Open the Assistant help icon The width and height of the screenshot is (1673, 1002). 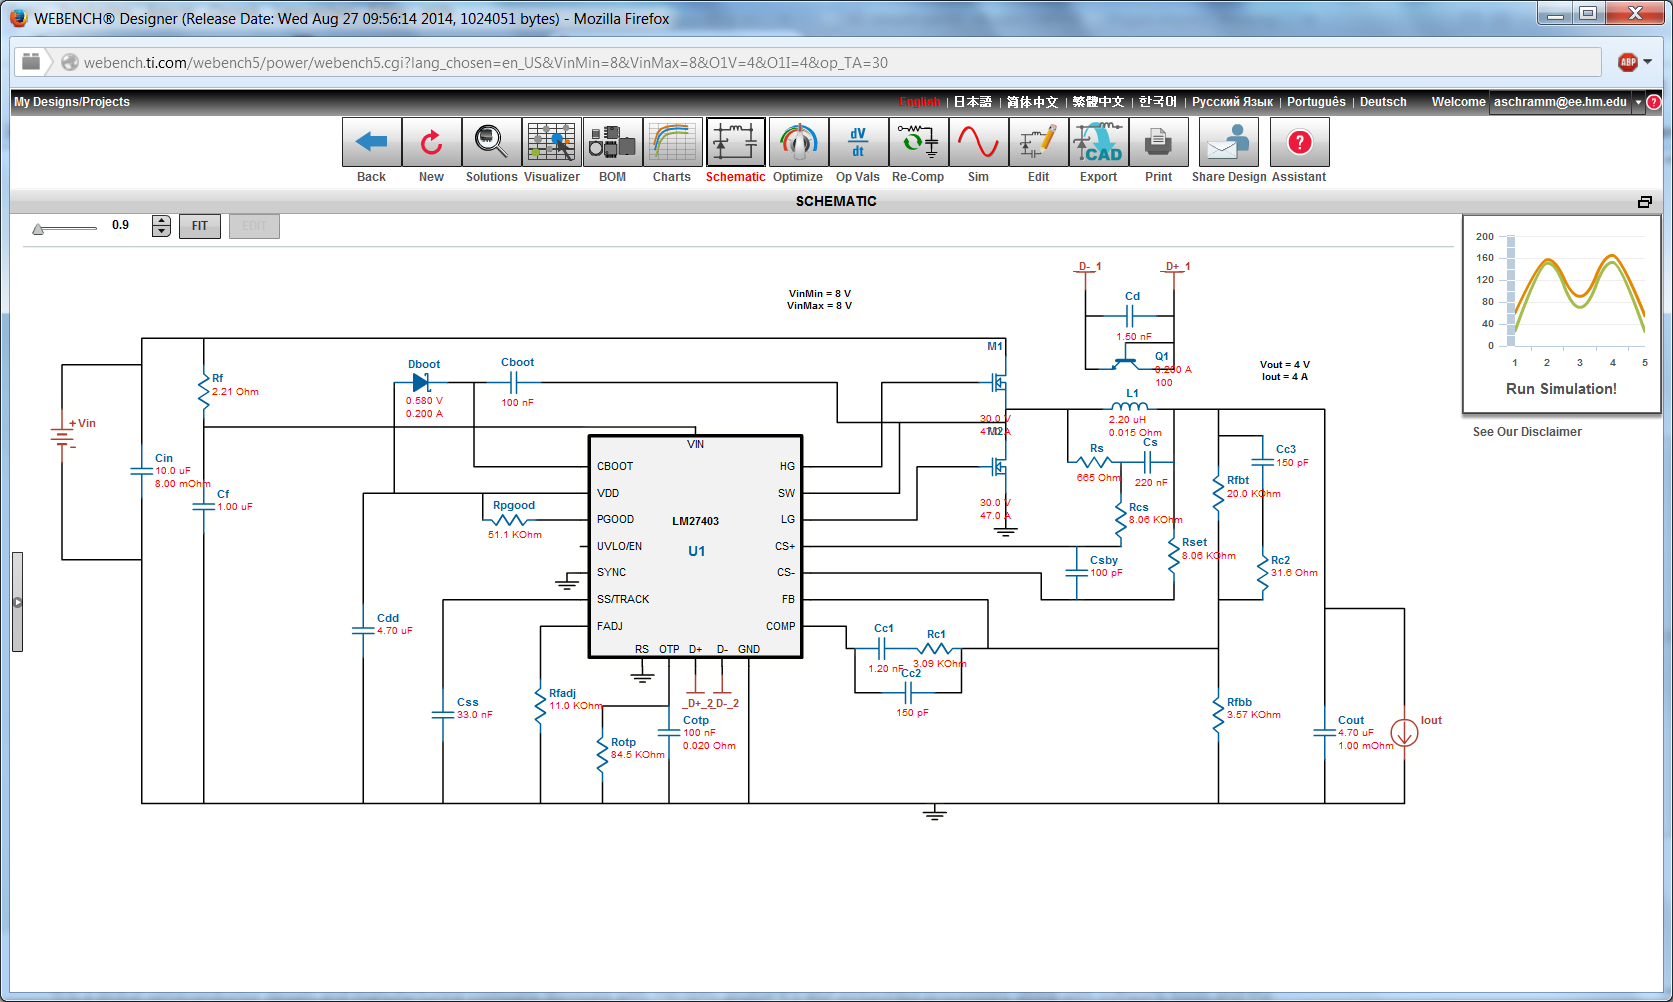[1299, 142]
